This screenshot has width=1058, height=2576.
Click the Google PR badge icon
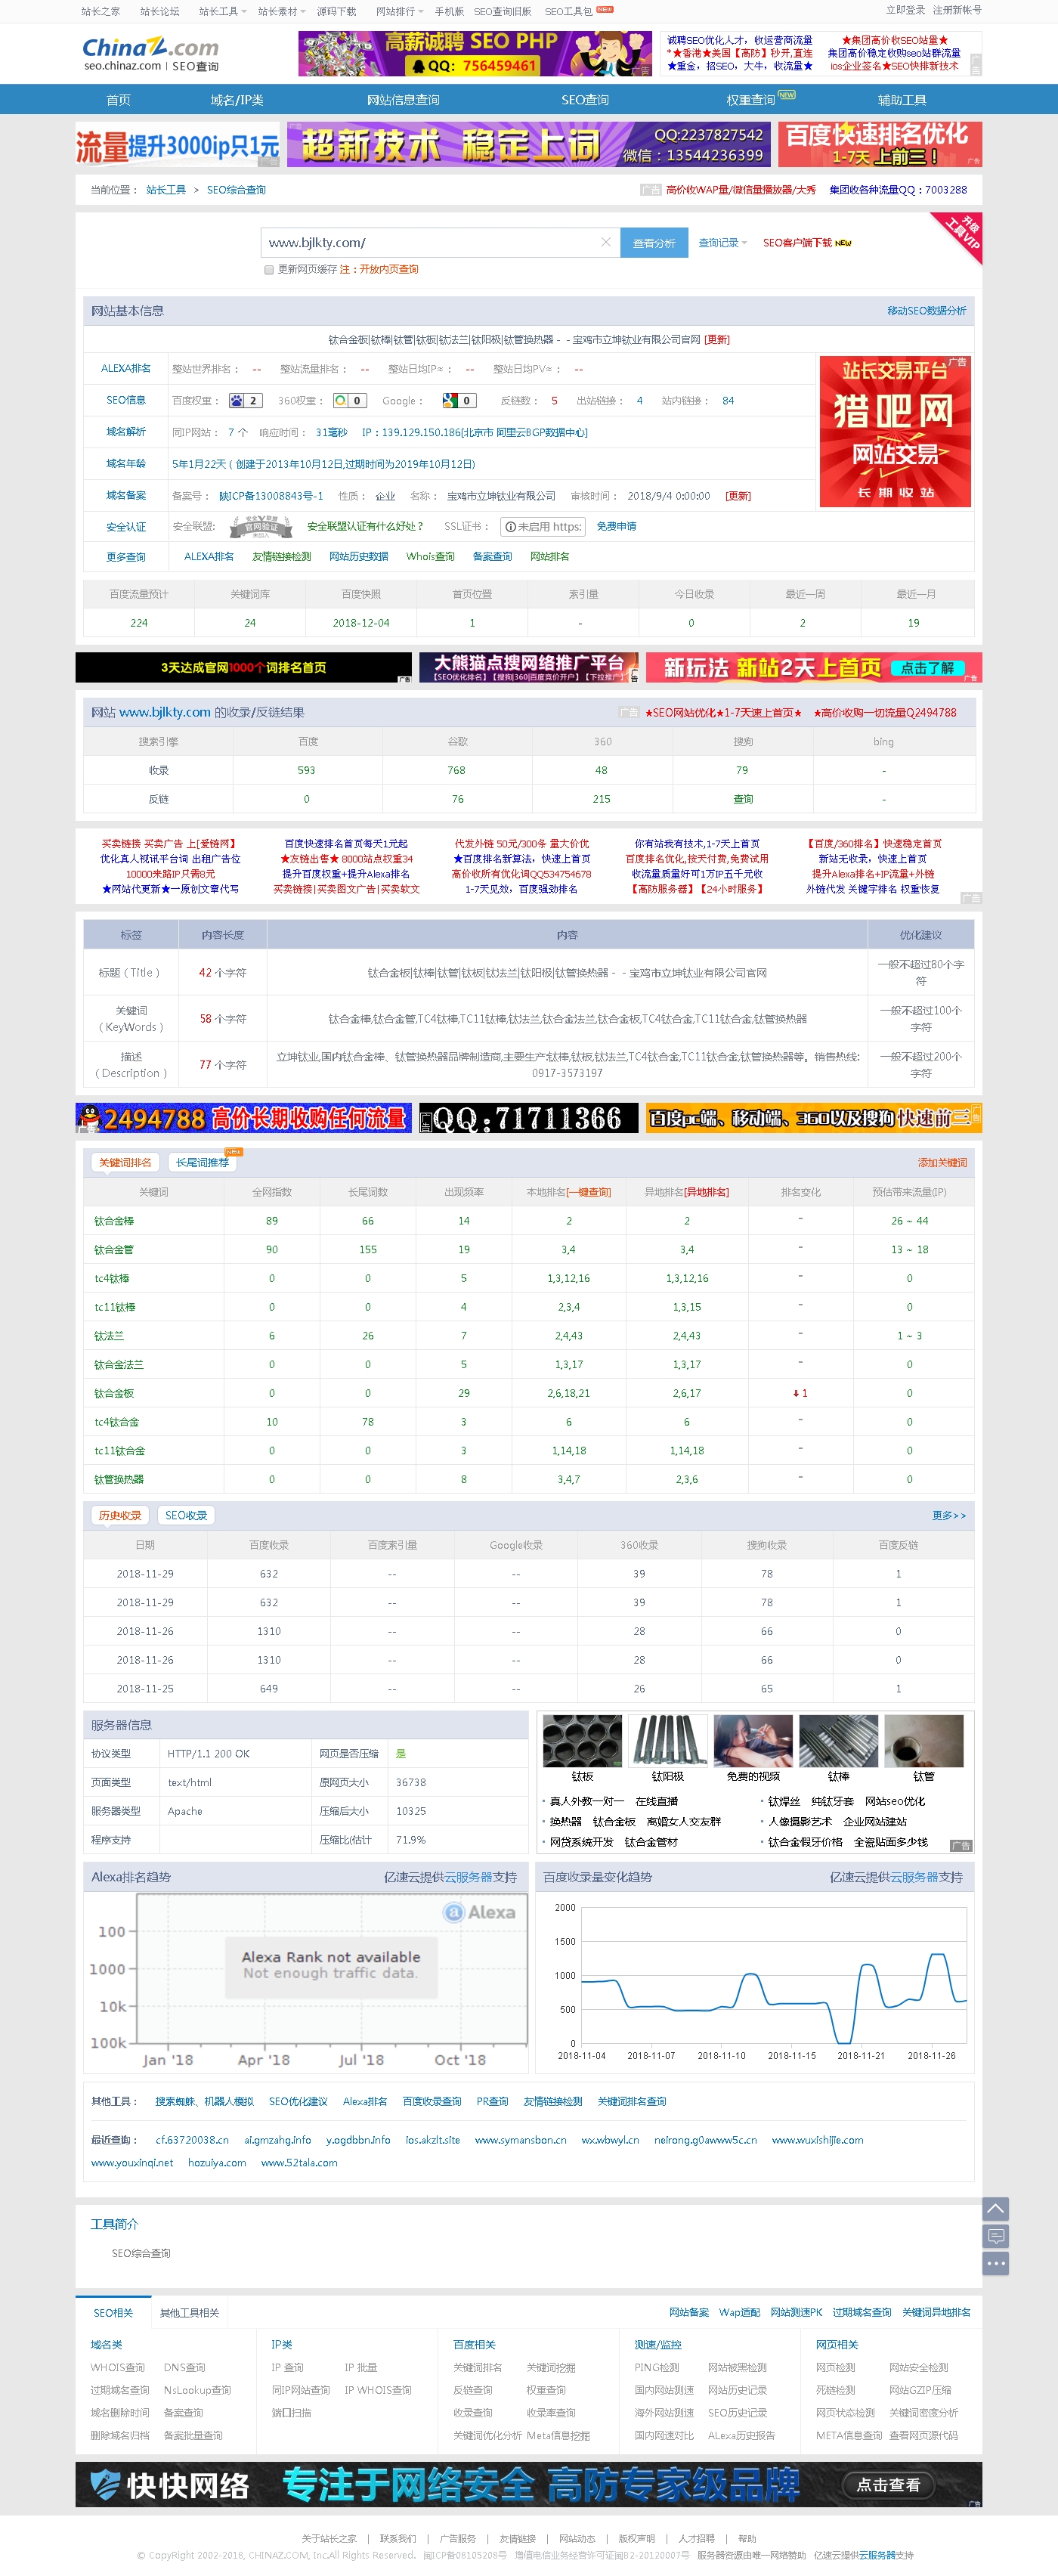458,400
